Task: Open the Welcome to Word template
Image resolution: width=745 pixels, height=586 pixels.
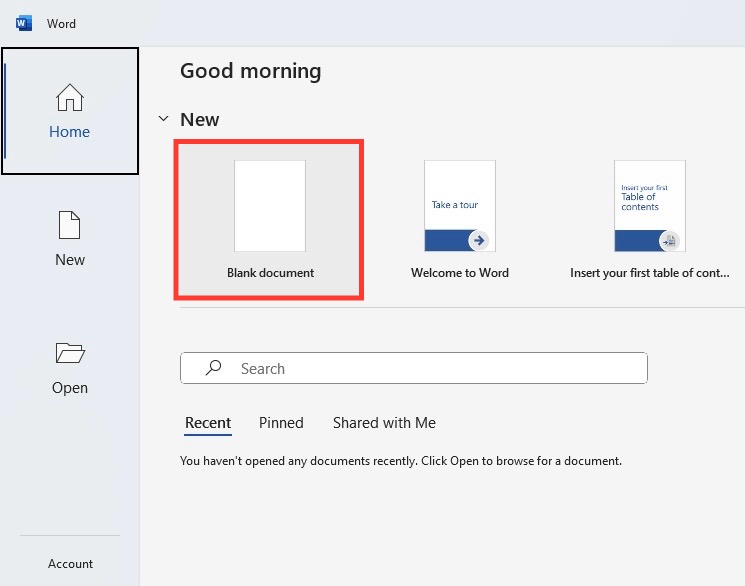Action: [x=459, y=220]
